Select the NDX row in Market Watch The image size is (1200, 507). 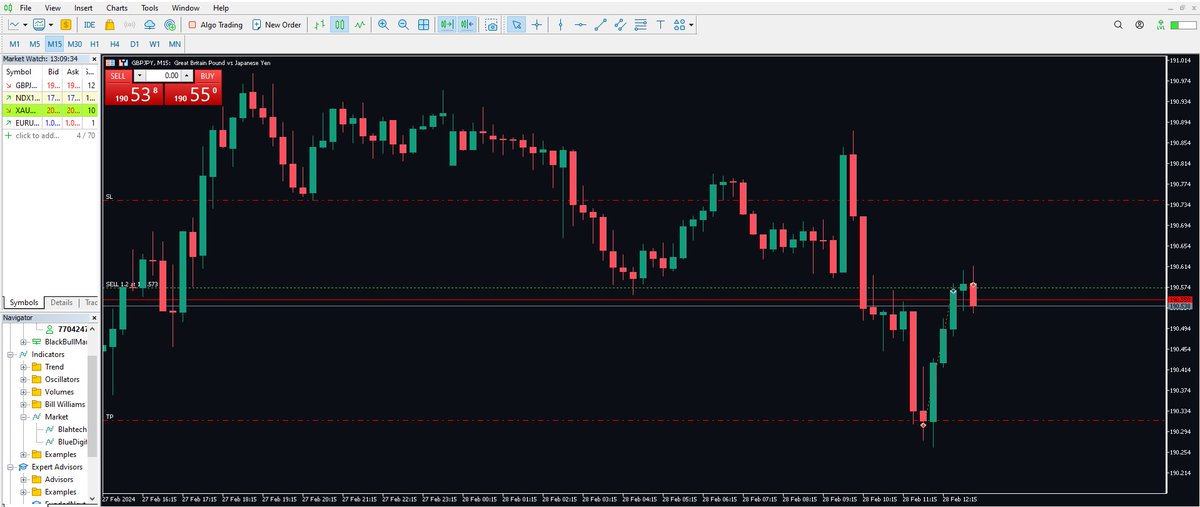pyautogui.click(x=50, y=98)
